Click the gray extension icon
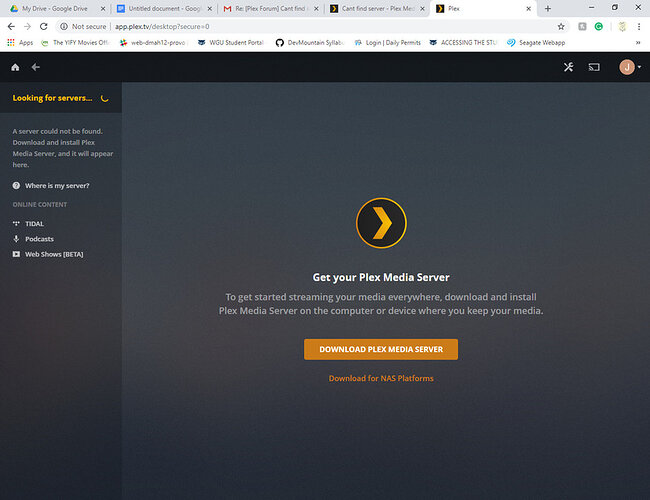This screenshot has width=650, height=500. (582, 27)
